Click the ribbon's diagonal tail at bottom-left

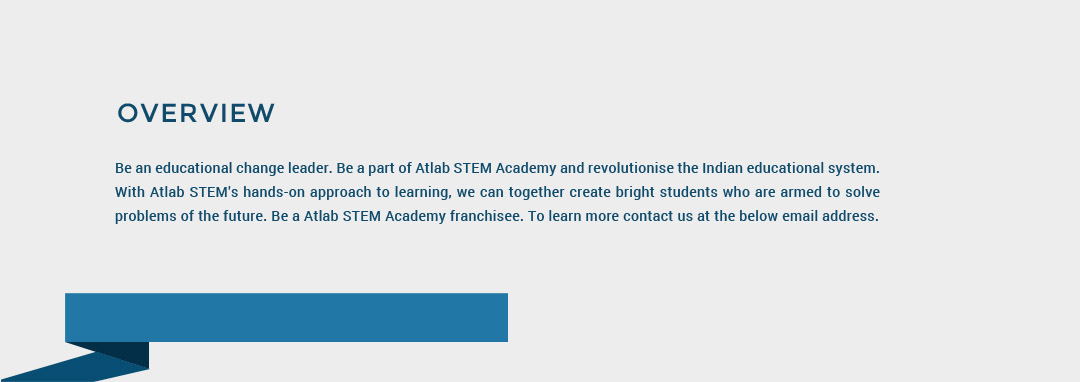coord(69,368)
